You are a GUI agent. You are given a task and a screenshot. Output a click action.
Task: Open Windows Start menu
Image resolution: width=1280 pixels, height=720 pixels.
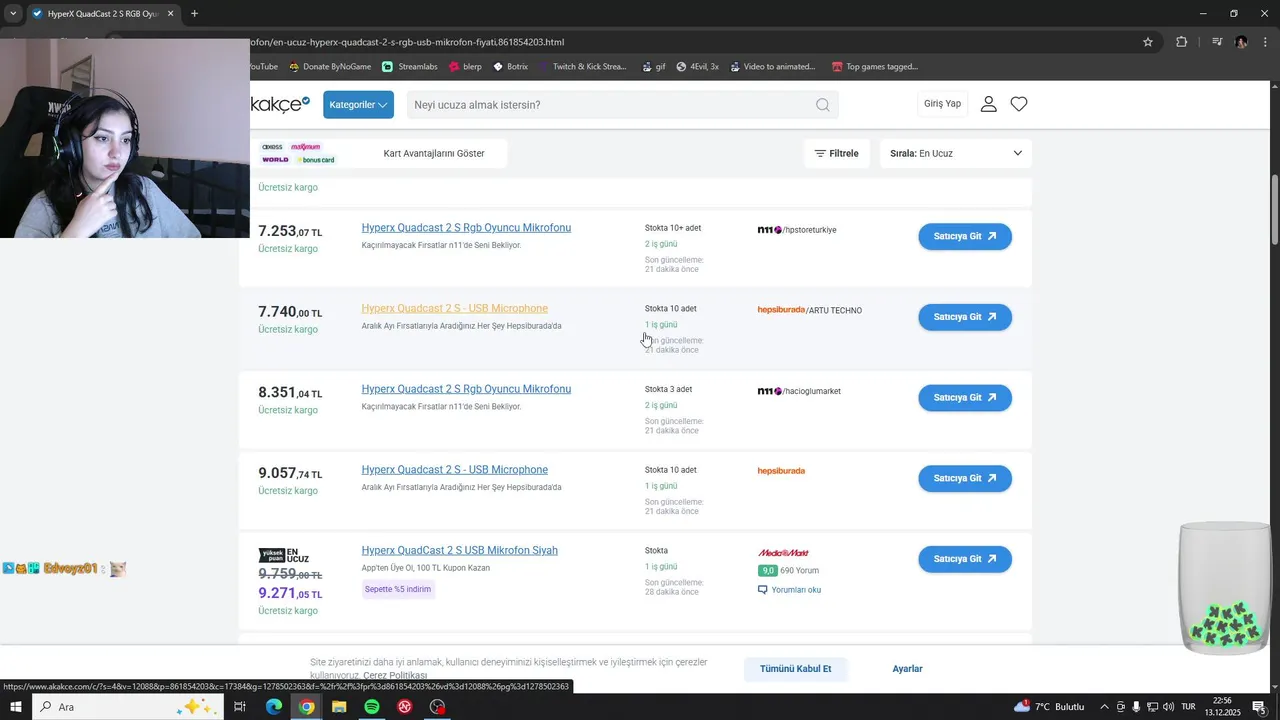[x=16, y=707]
